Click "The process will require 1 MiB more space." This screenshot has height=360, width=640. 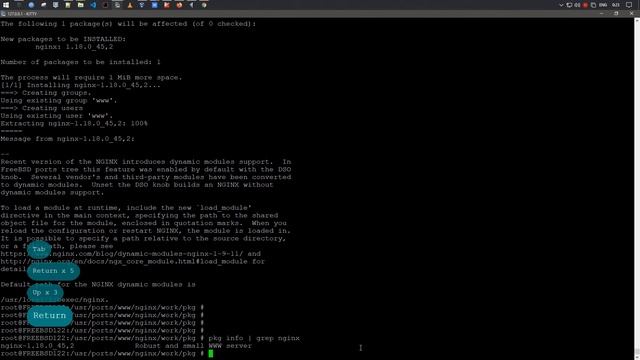coord(91,78)
